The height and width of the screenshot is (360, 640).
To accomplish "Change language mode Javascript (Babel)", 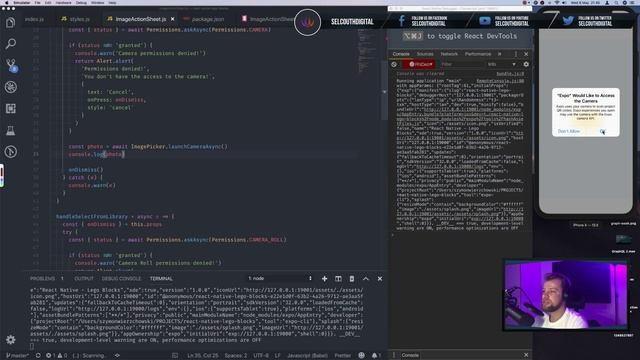I will click(x=307, y=356).
